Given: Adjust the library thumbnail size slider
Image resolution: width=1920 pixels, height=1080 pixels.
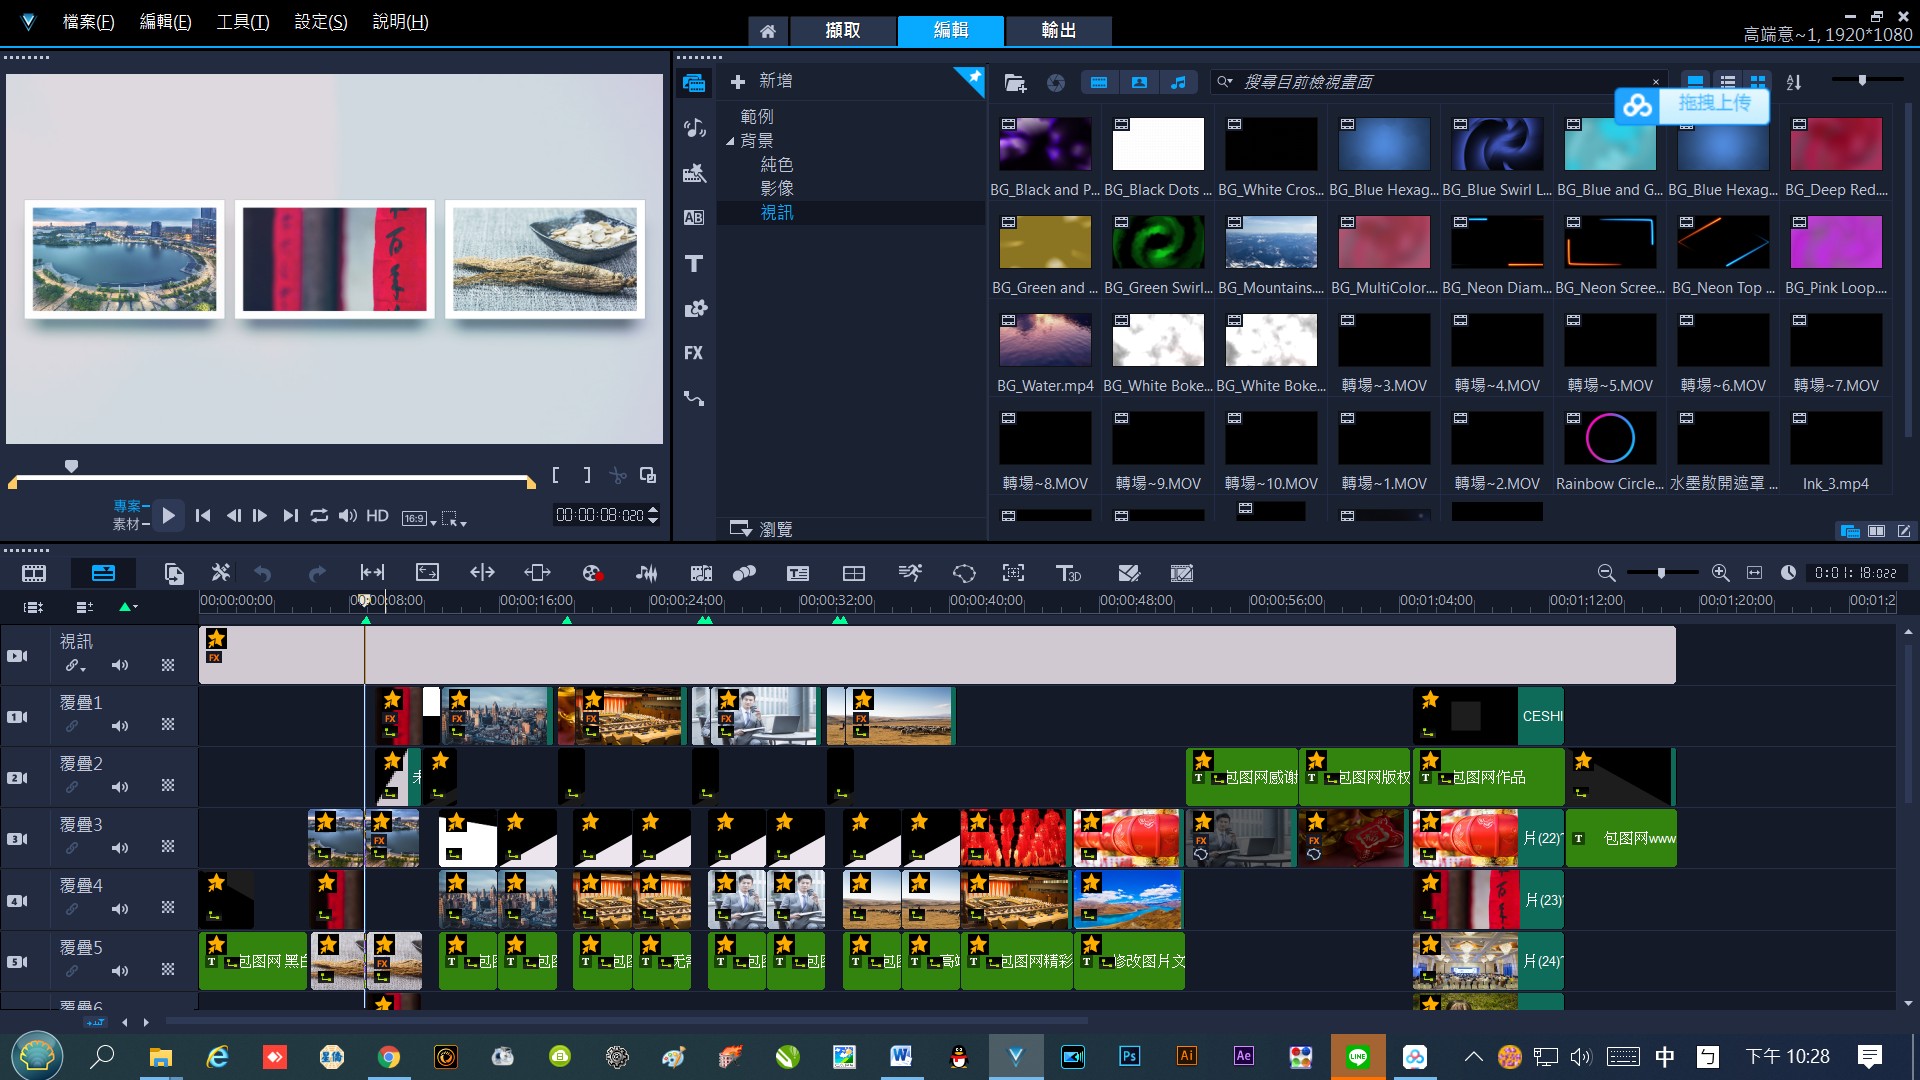Looking at the screenshot, I should pyautogui.click(x=1862, y=80).
